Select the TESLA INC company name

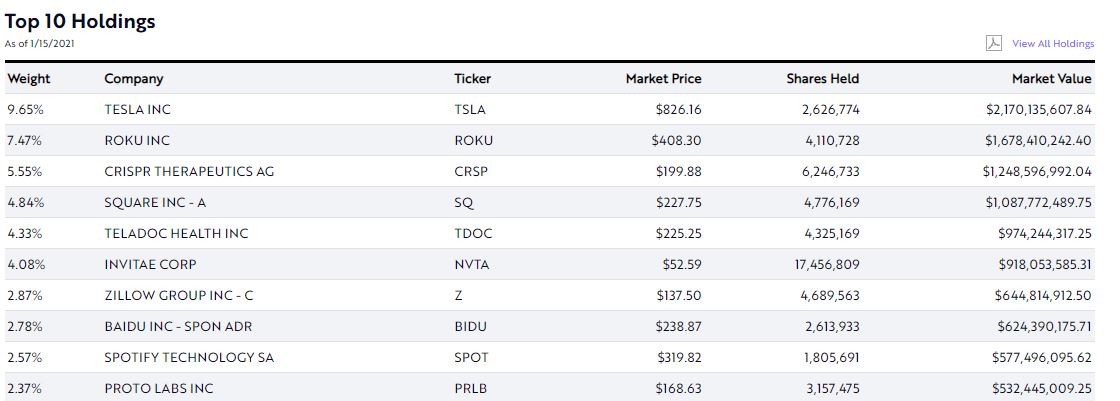tap(138, 110)
